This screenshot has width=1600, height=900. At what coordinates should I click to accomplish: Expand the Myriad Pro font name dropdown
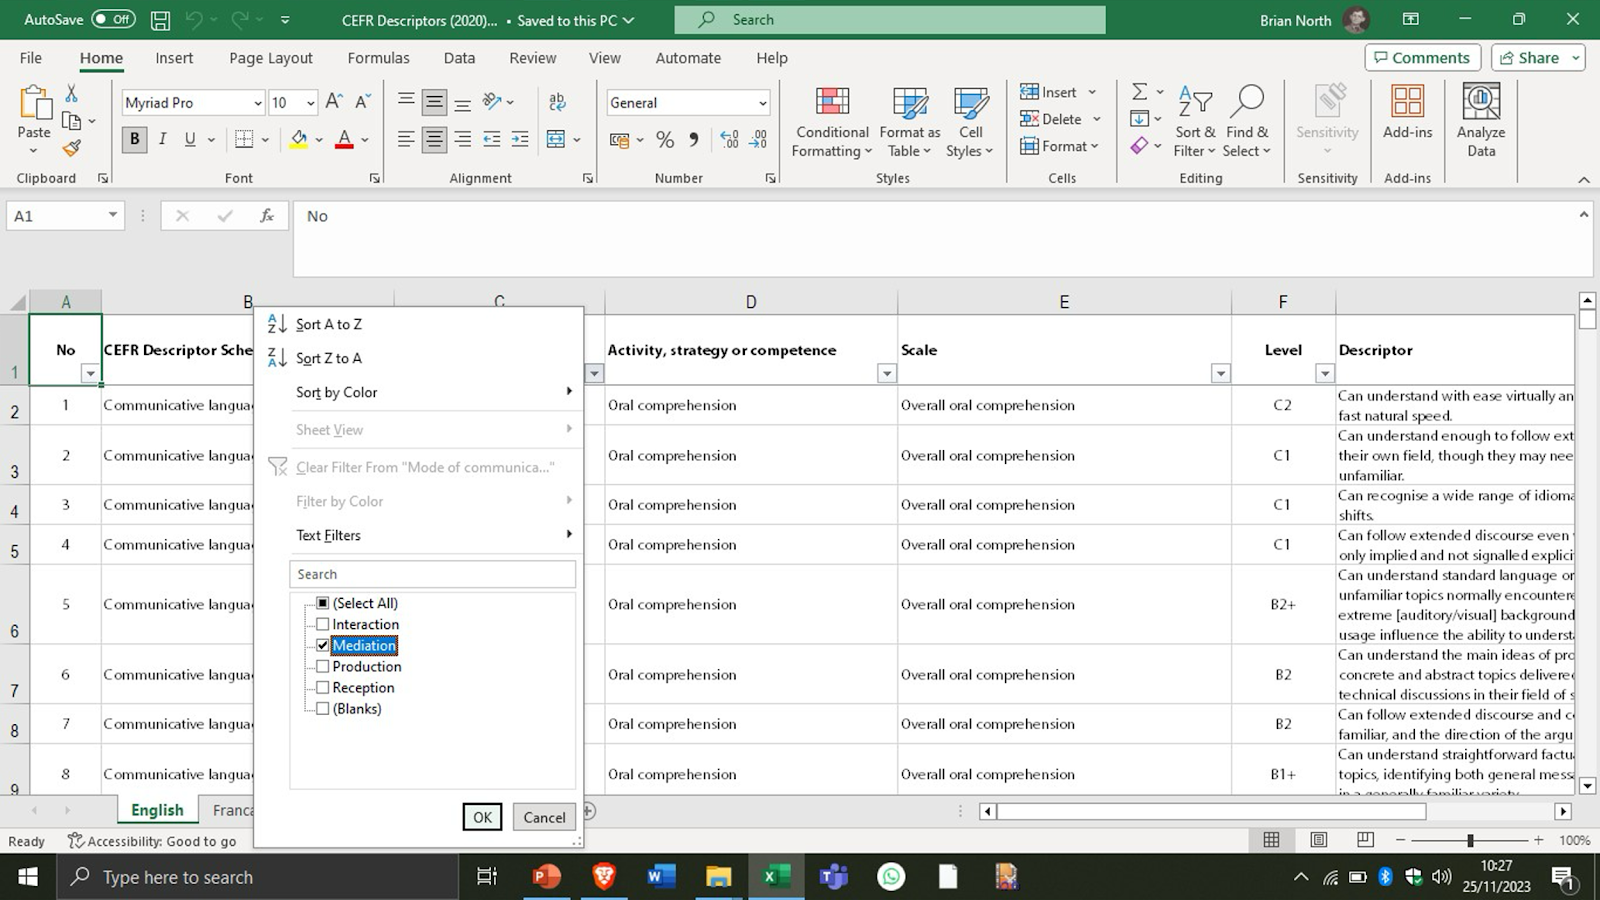tap(257, 103)
